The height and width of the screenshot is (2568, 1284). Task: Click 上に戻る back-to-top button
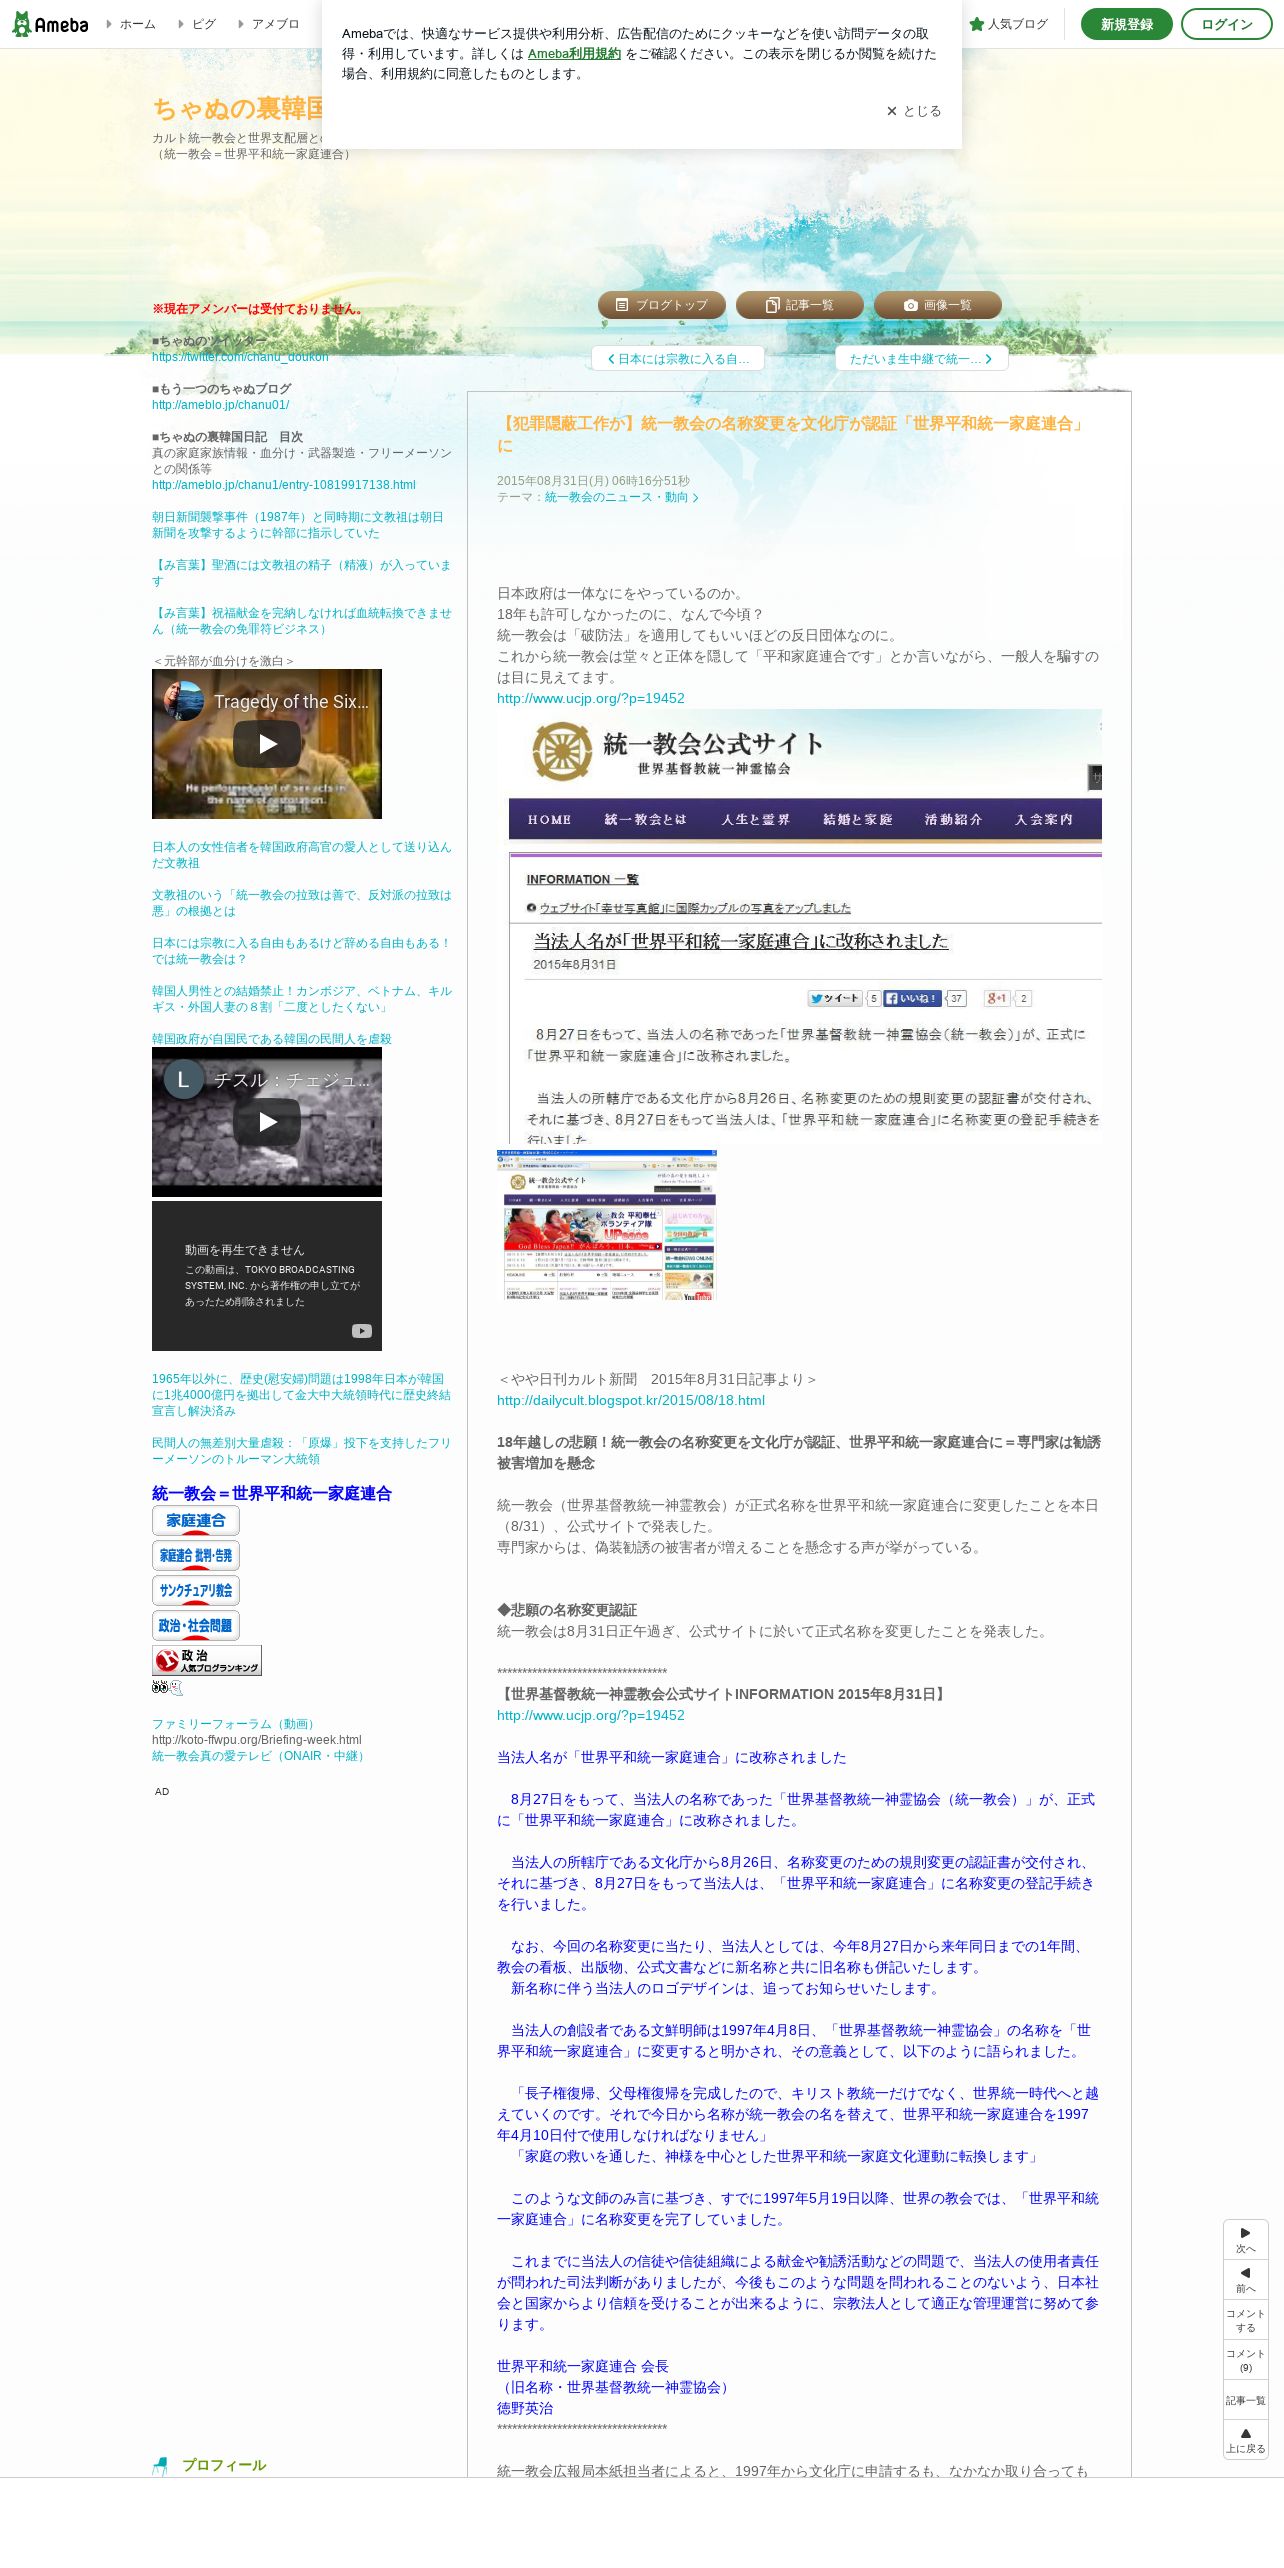pos(1246,2440)
